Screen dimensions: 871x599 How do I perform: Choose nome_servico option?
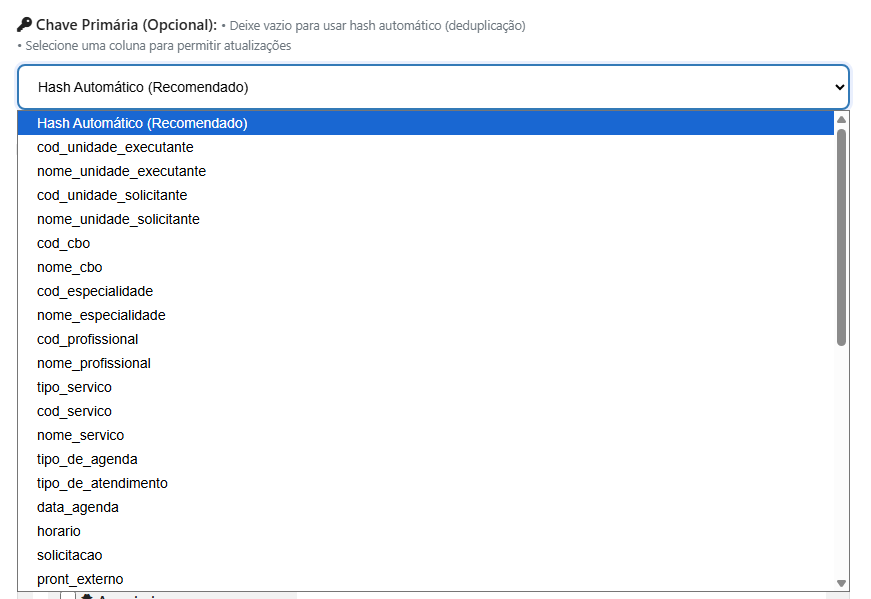[80, 435]
